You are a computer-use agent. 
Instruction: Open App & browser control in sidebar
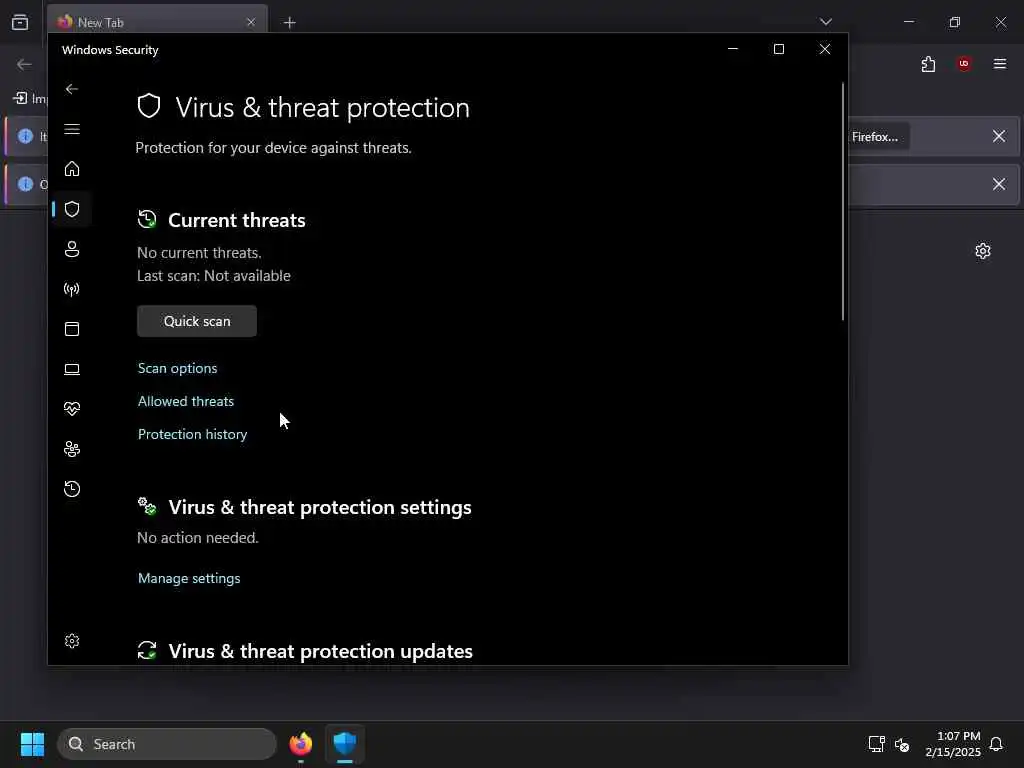(72, 328)
